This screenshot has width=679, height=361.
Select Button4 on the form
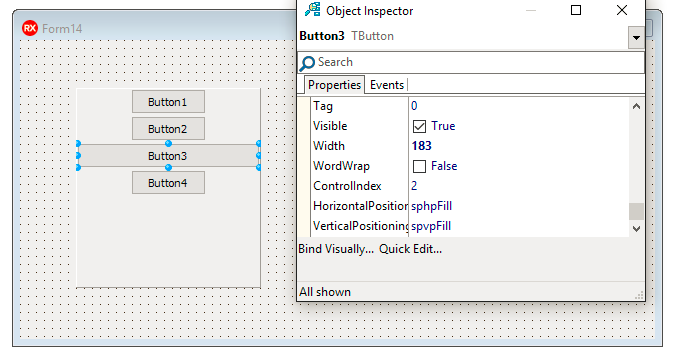point(168,183)
